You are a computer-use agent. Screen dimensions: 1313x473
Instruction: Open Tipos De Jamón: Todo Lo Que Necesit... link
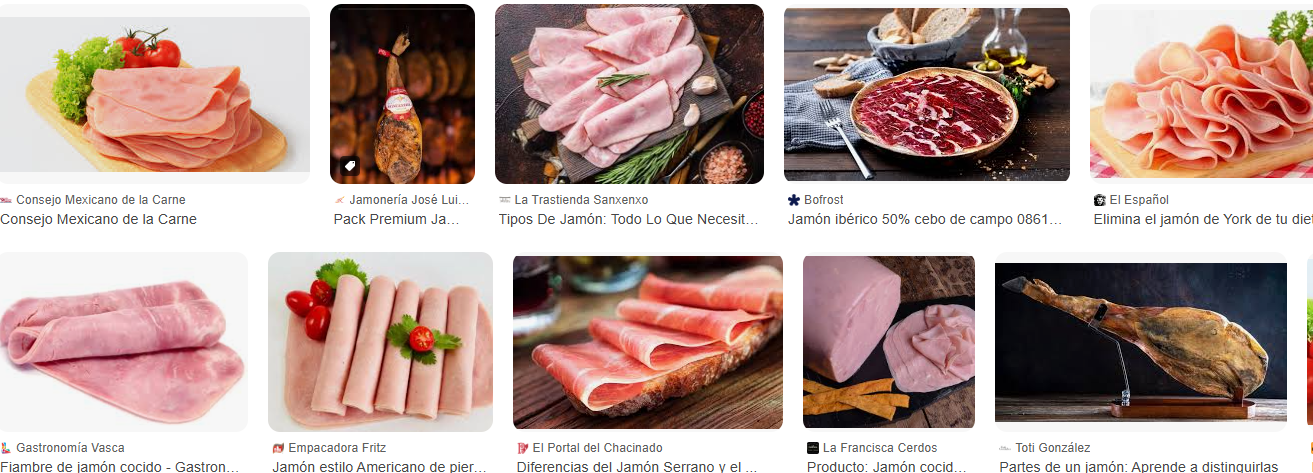[x=629, y=219]
